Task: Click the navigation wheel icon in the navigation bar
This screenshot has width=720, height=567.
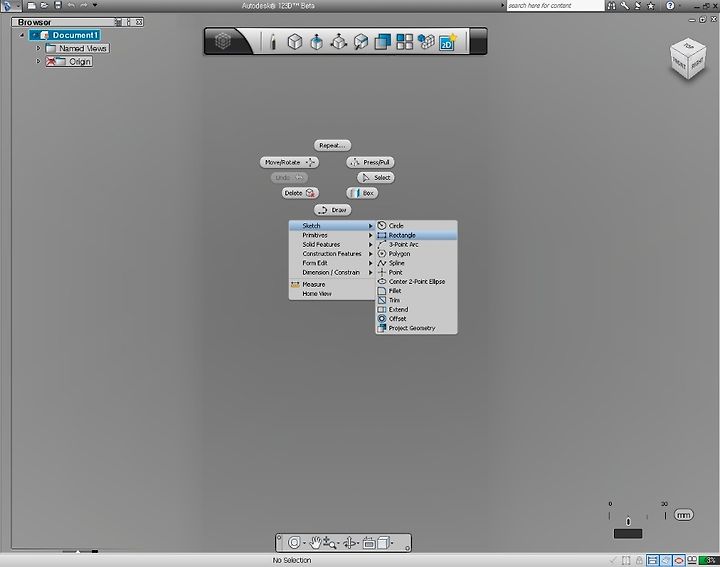Action: coord(294,543)
